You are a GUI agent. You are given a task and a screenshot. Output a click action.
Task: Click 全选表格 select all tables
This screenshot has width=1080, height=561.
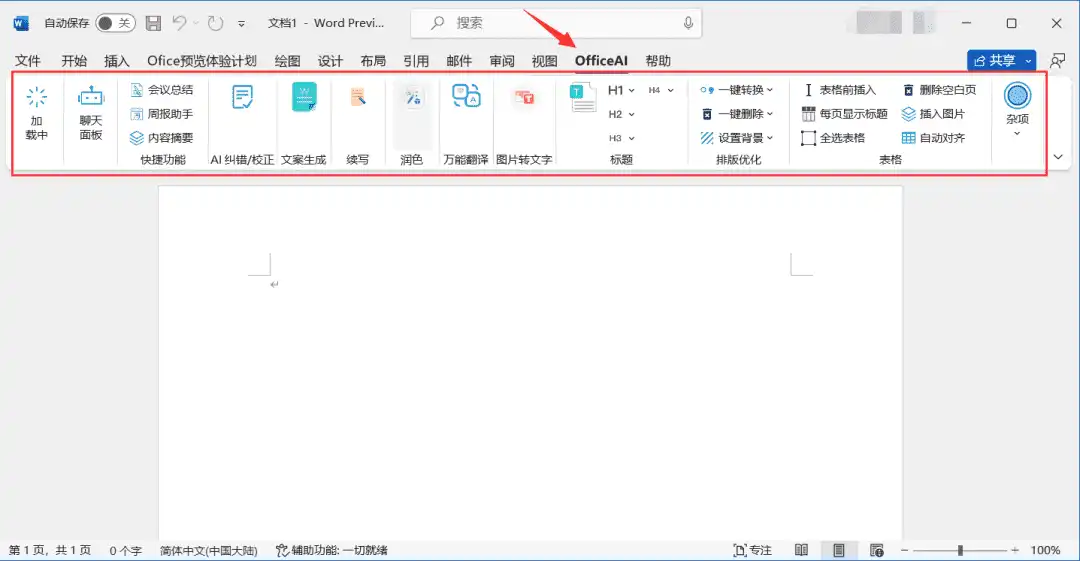(833, 138)
